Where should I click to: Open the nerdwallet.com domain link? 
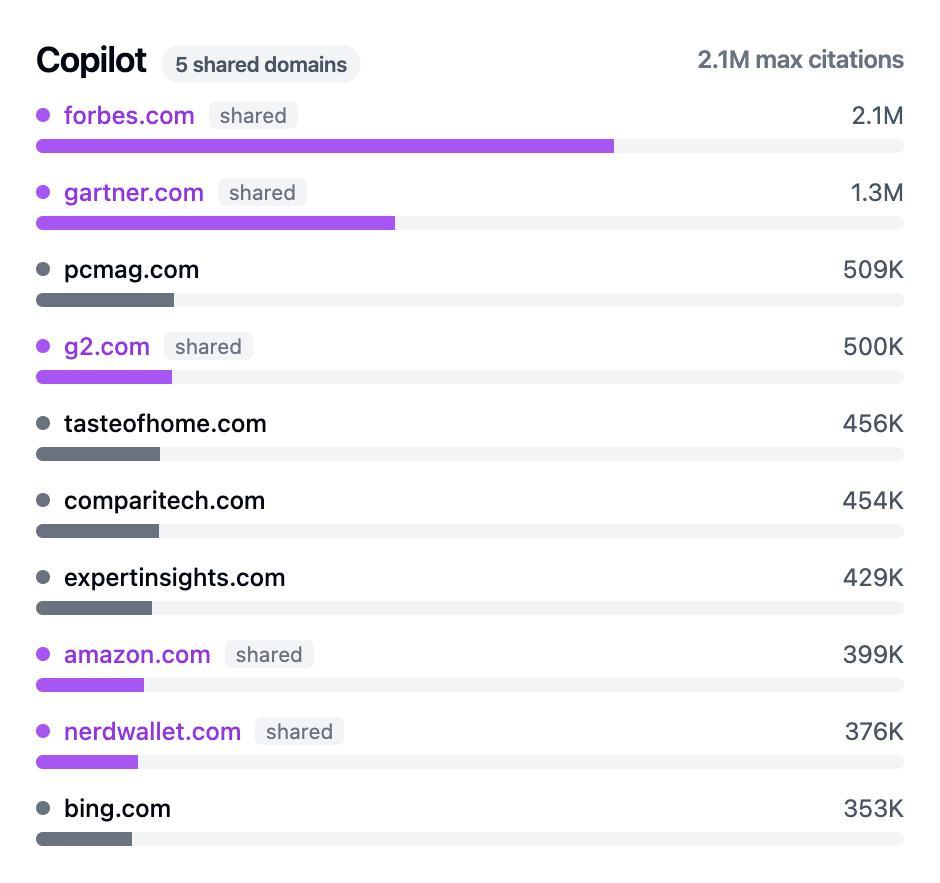coord(152,731)
